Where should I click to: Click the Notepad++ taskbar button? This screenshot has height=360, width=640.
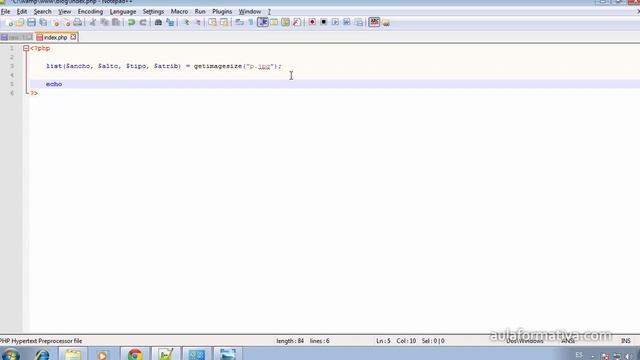[x=166, y=354]
